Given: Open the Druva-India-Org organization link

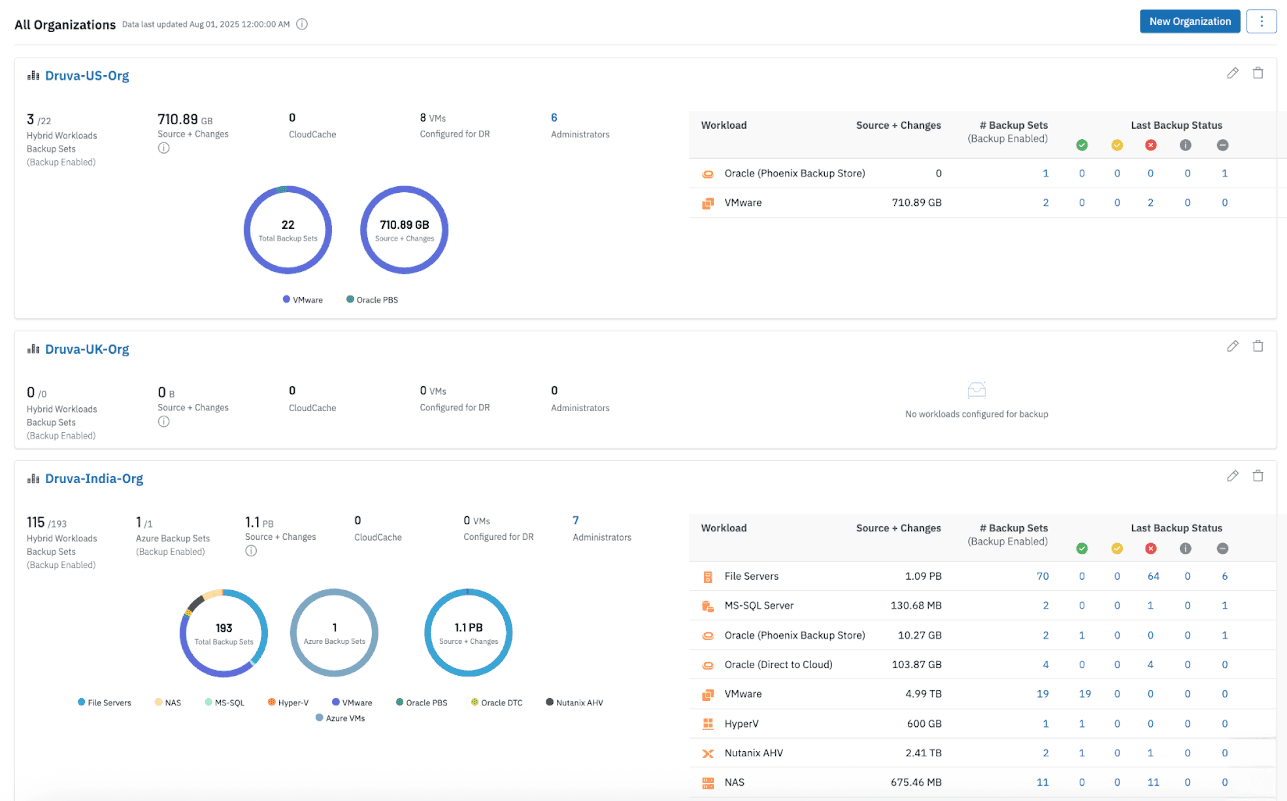Looking at the screenshot, I should (94, 478).
